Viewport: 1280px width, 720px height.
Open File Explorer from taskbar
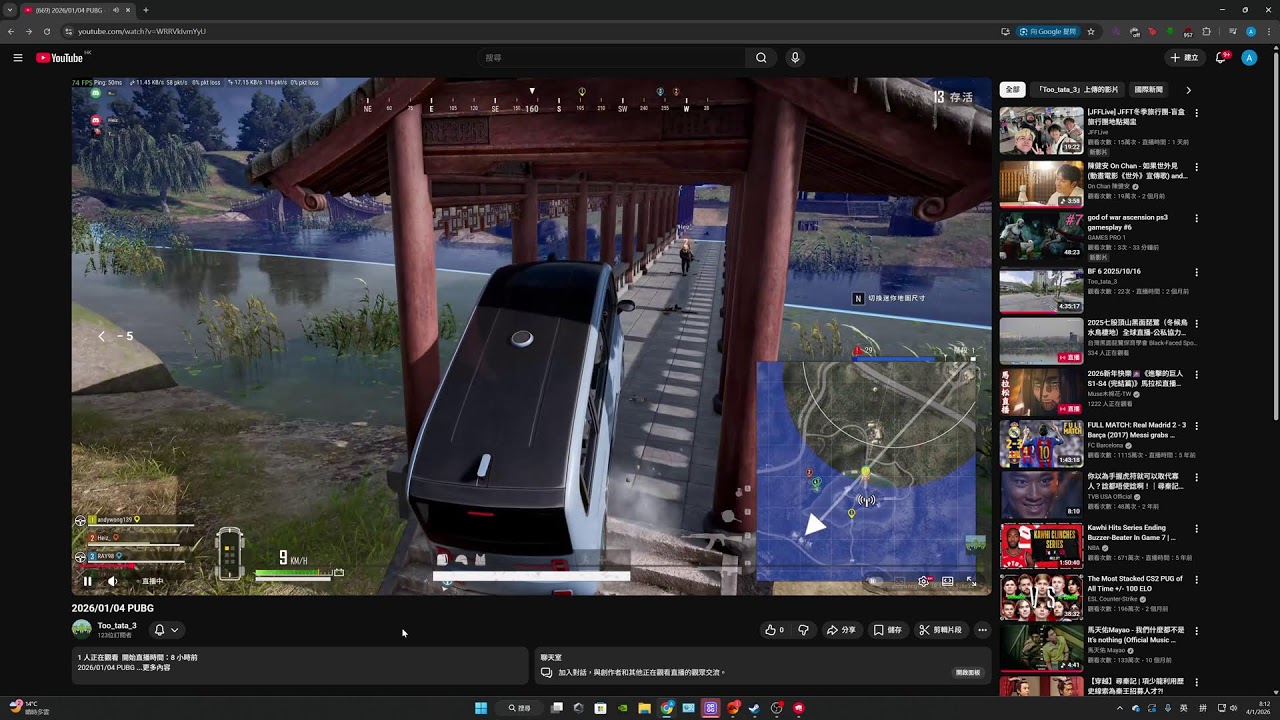645,708
